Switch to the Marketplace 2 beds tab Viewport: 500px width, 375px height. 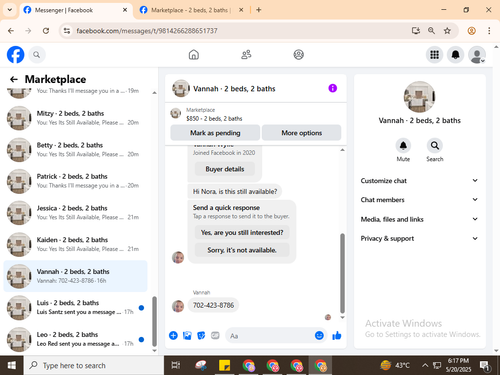coord(190,10)
